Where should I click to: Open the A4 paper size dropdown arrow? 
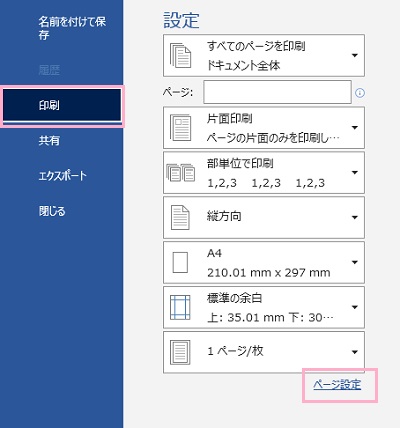point(355,262)
